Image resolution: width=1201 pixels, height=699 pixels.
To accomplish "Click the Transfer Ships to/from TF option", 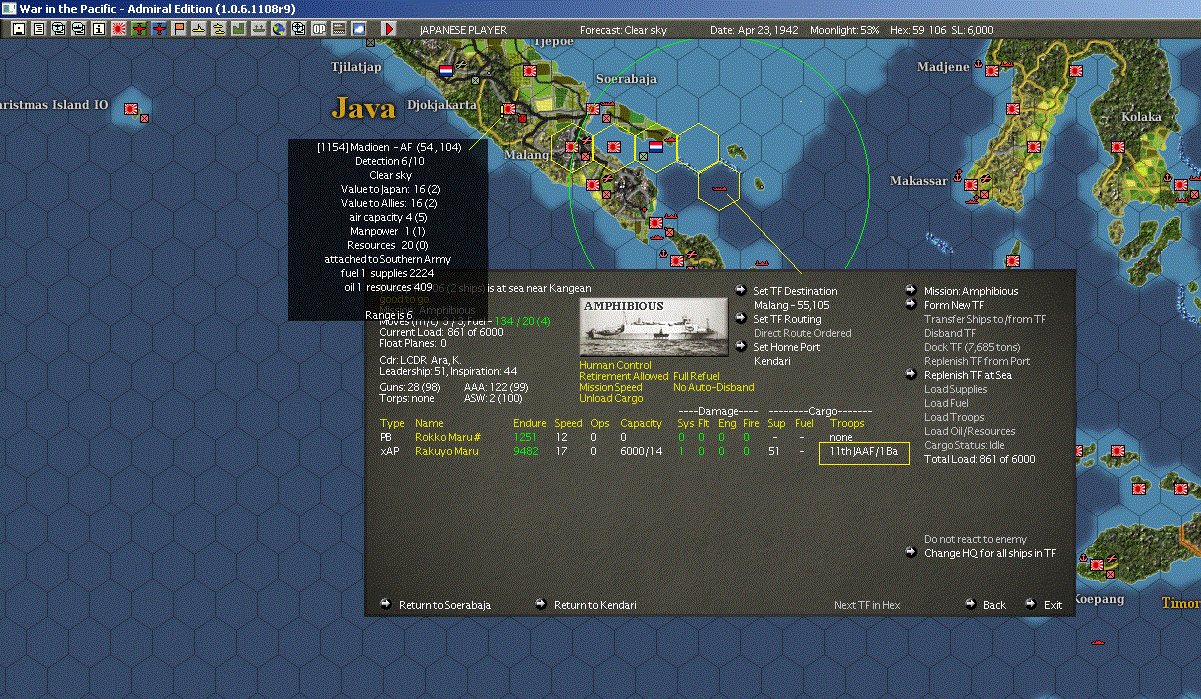I will (x=985, y=319).
